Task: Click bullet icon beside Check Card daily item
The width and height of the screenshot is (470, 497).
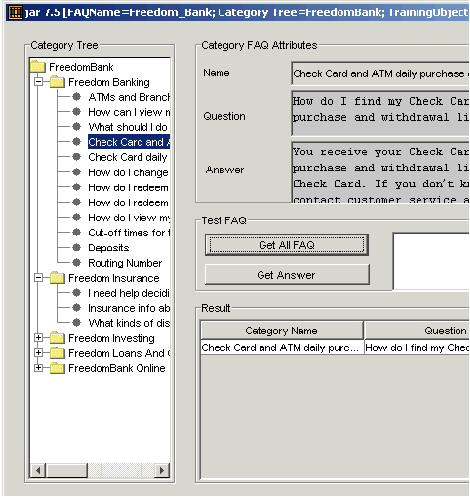Action: (76, 157)
